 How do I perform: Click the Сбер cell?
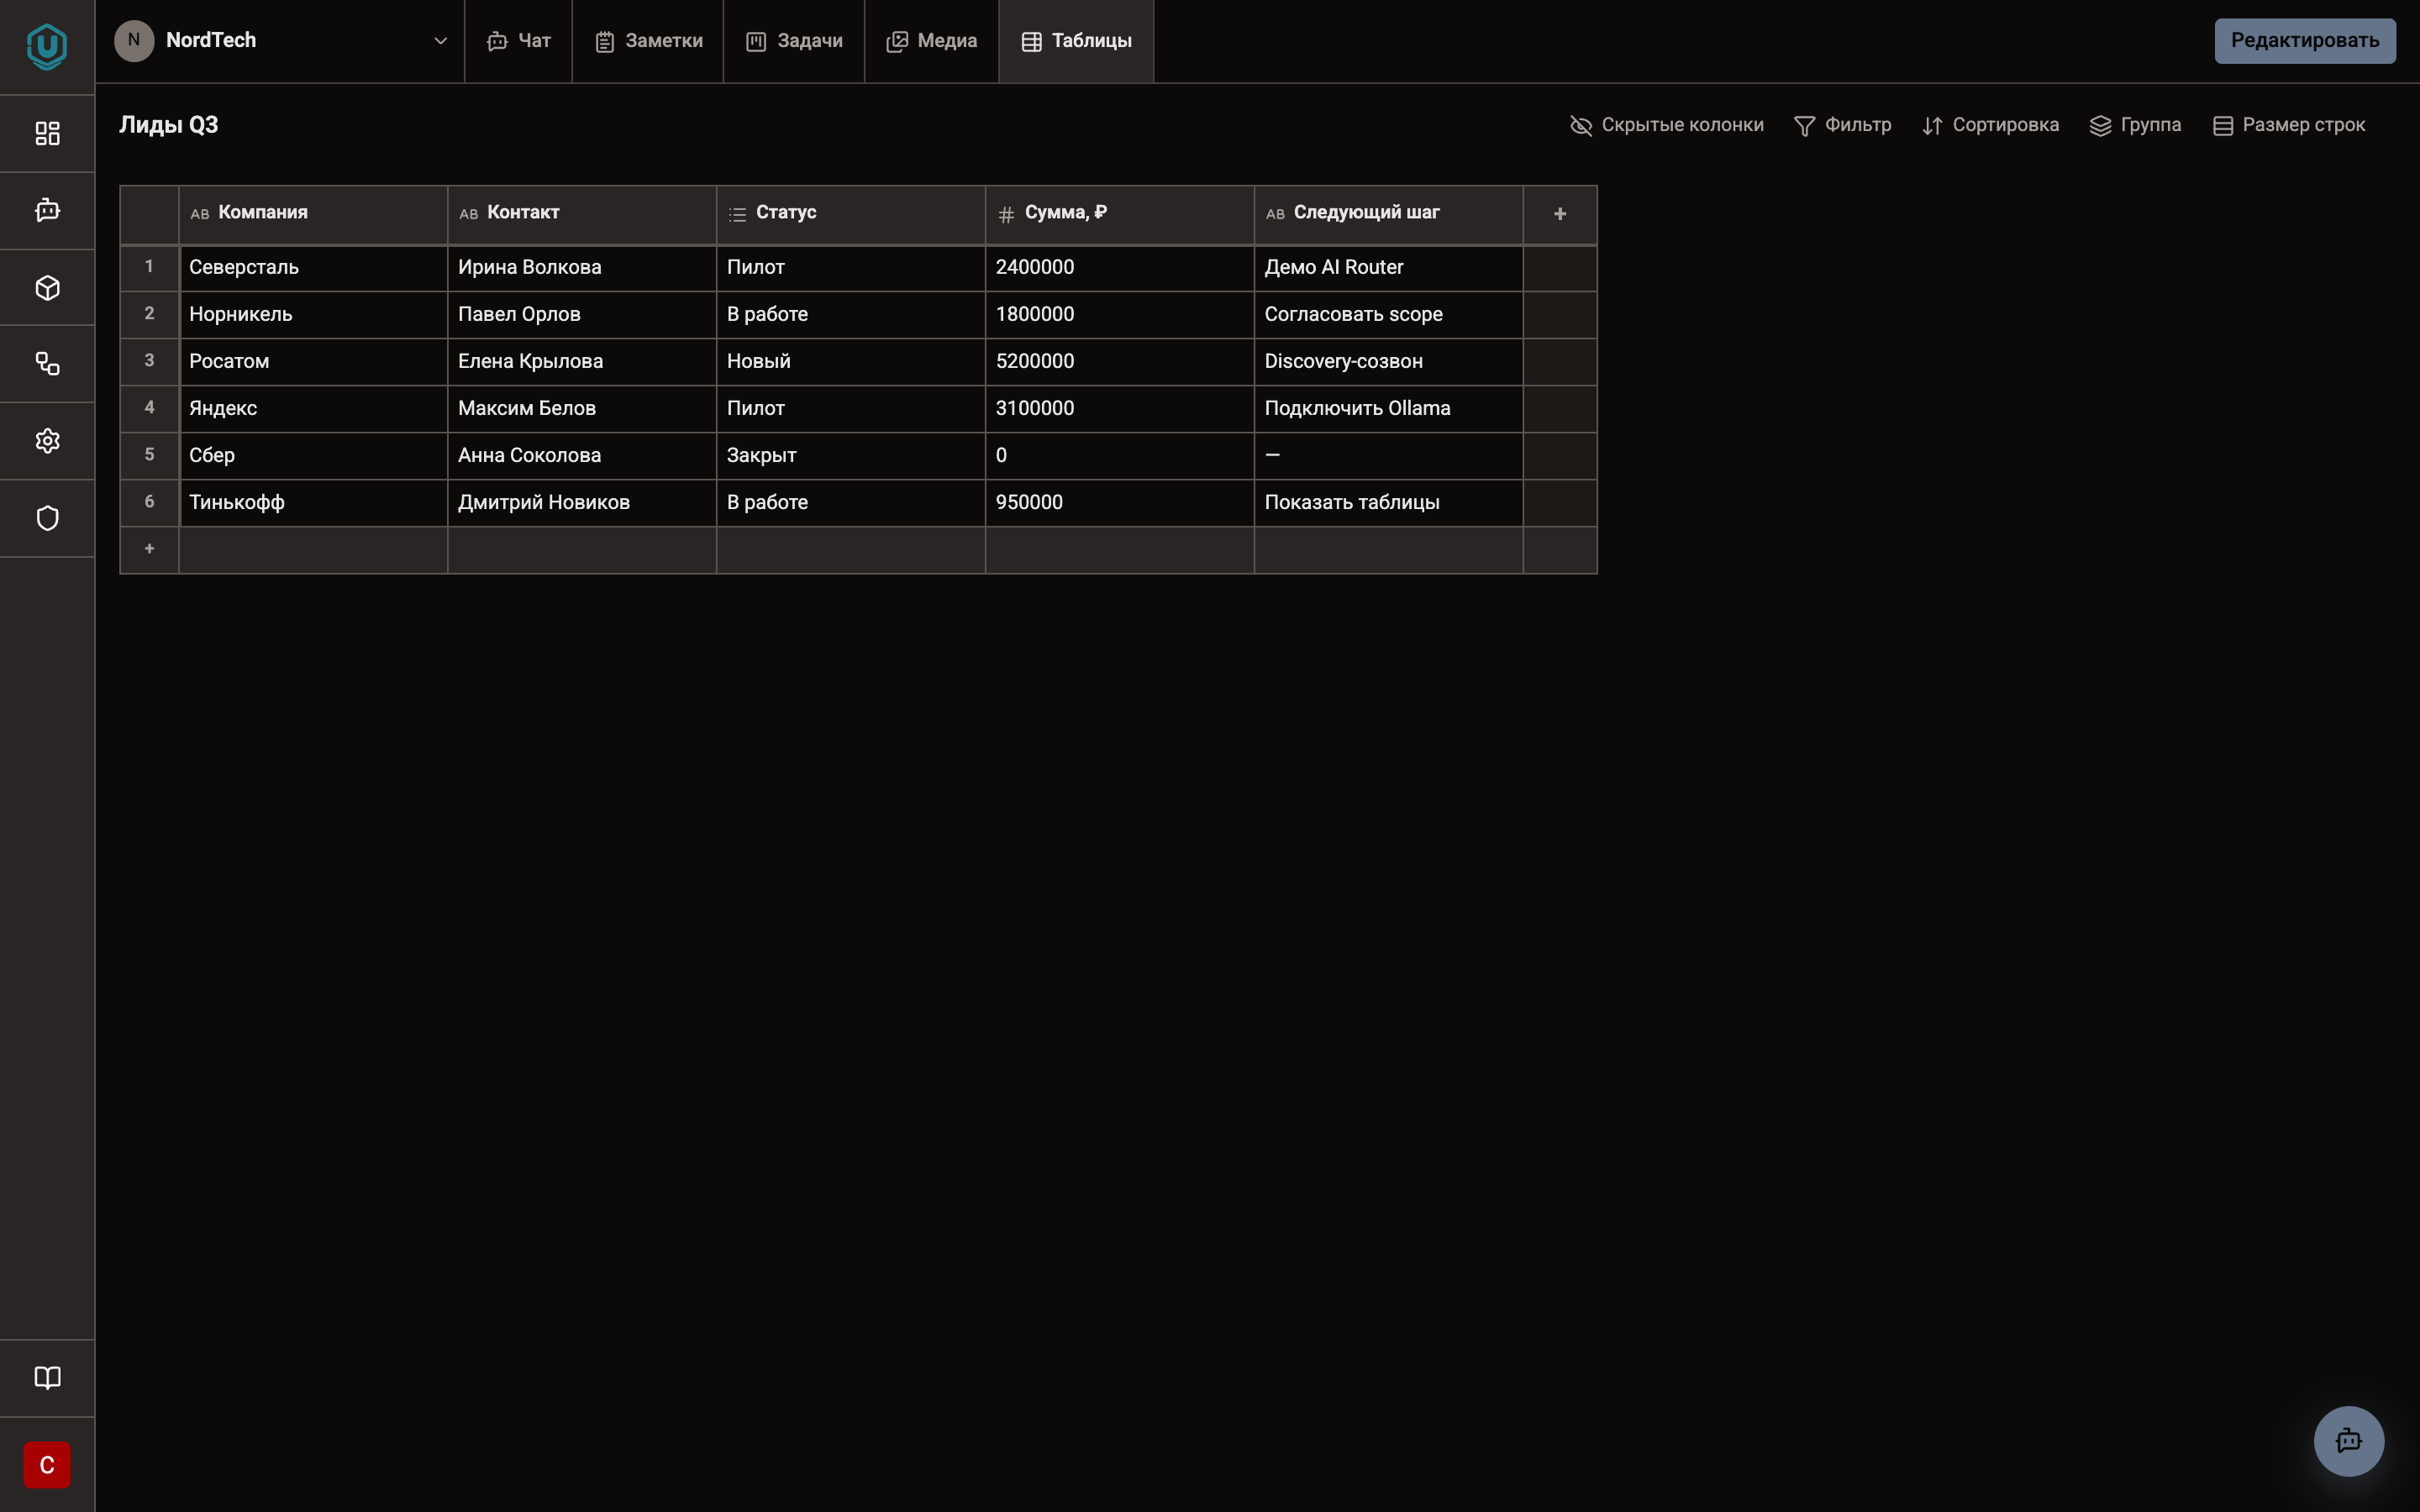(x=313, y=455)
